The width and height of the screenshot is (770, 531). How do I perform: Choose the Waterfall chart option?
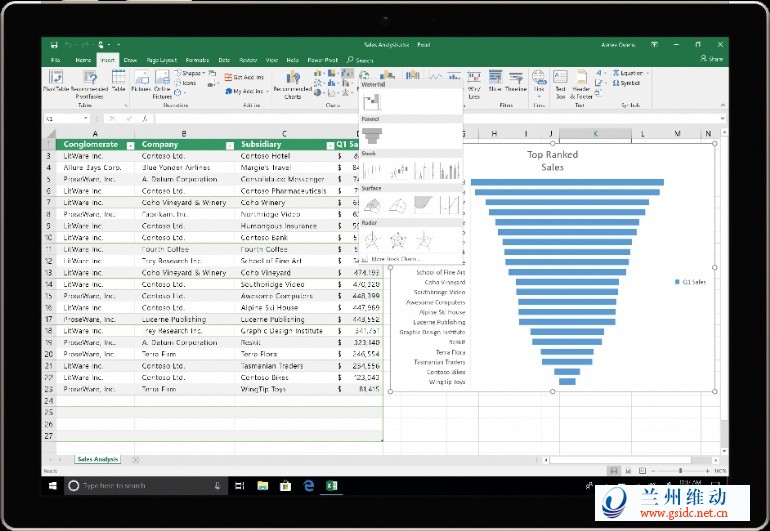[x=372, y=100]
